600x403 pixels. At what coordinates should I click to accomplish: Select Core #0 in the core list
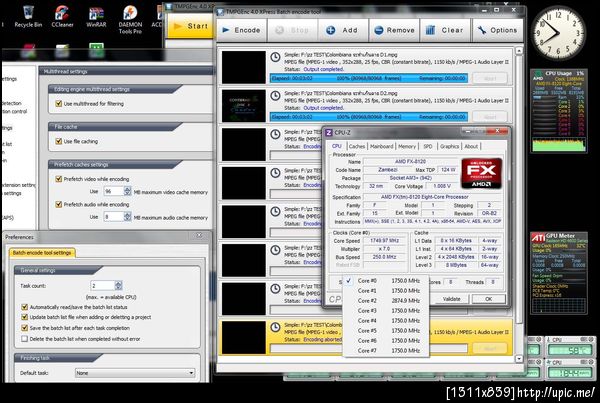(386, 281)
